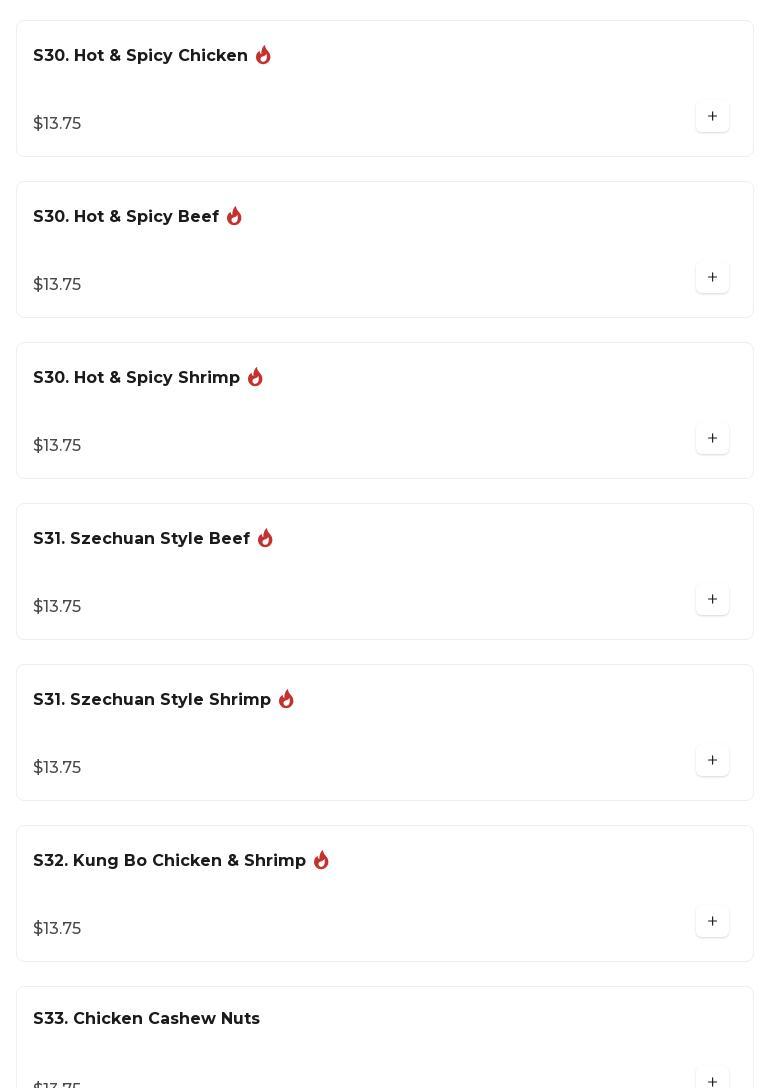Open S30. Hot & Spicy Chicken item title
Image resolution: width=770 pixels, height=1088 pixels.
pyautogui.click(x=140, y=56)
